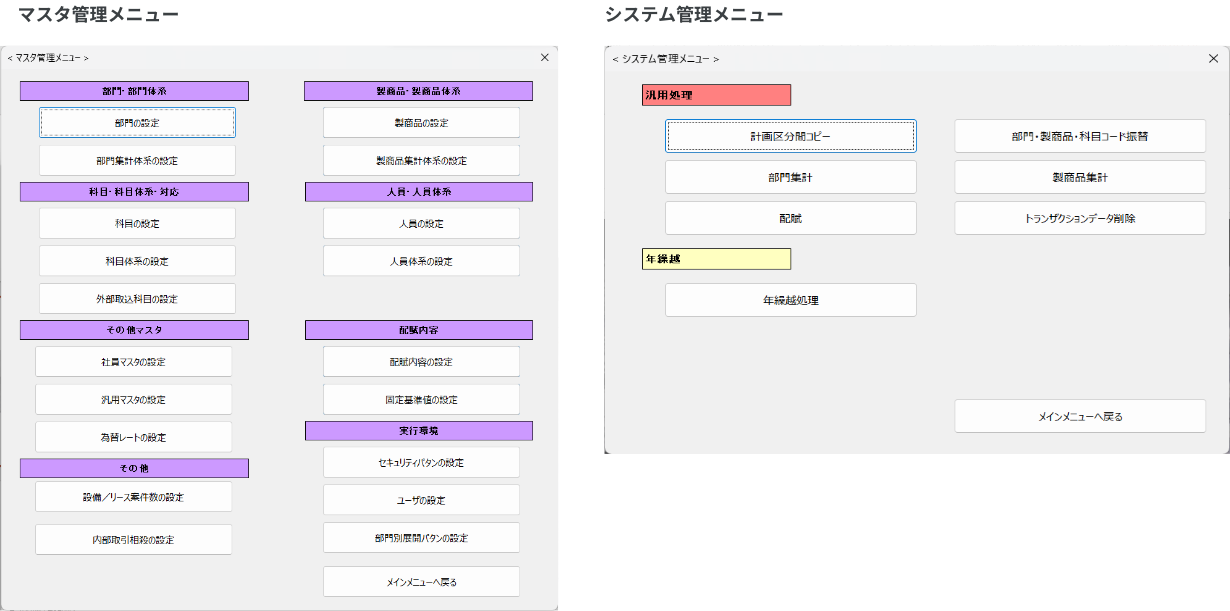Open 人員体系の設定

click(x=421, y=260)
